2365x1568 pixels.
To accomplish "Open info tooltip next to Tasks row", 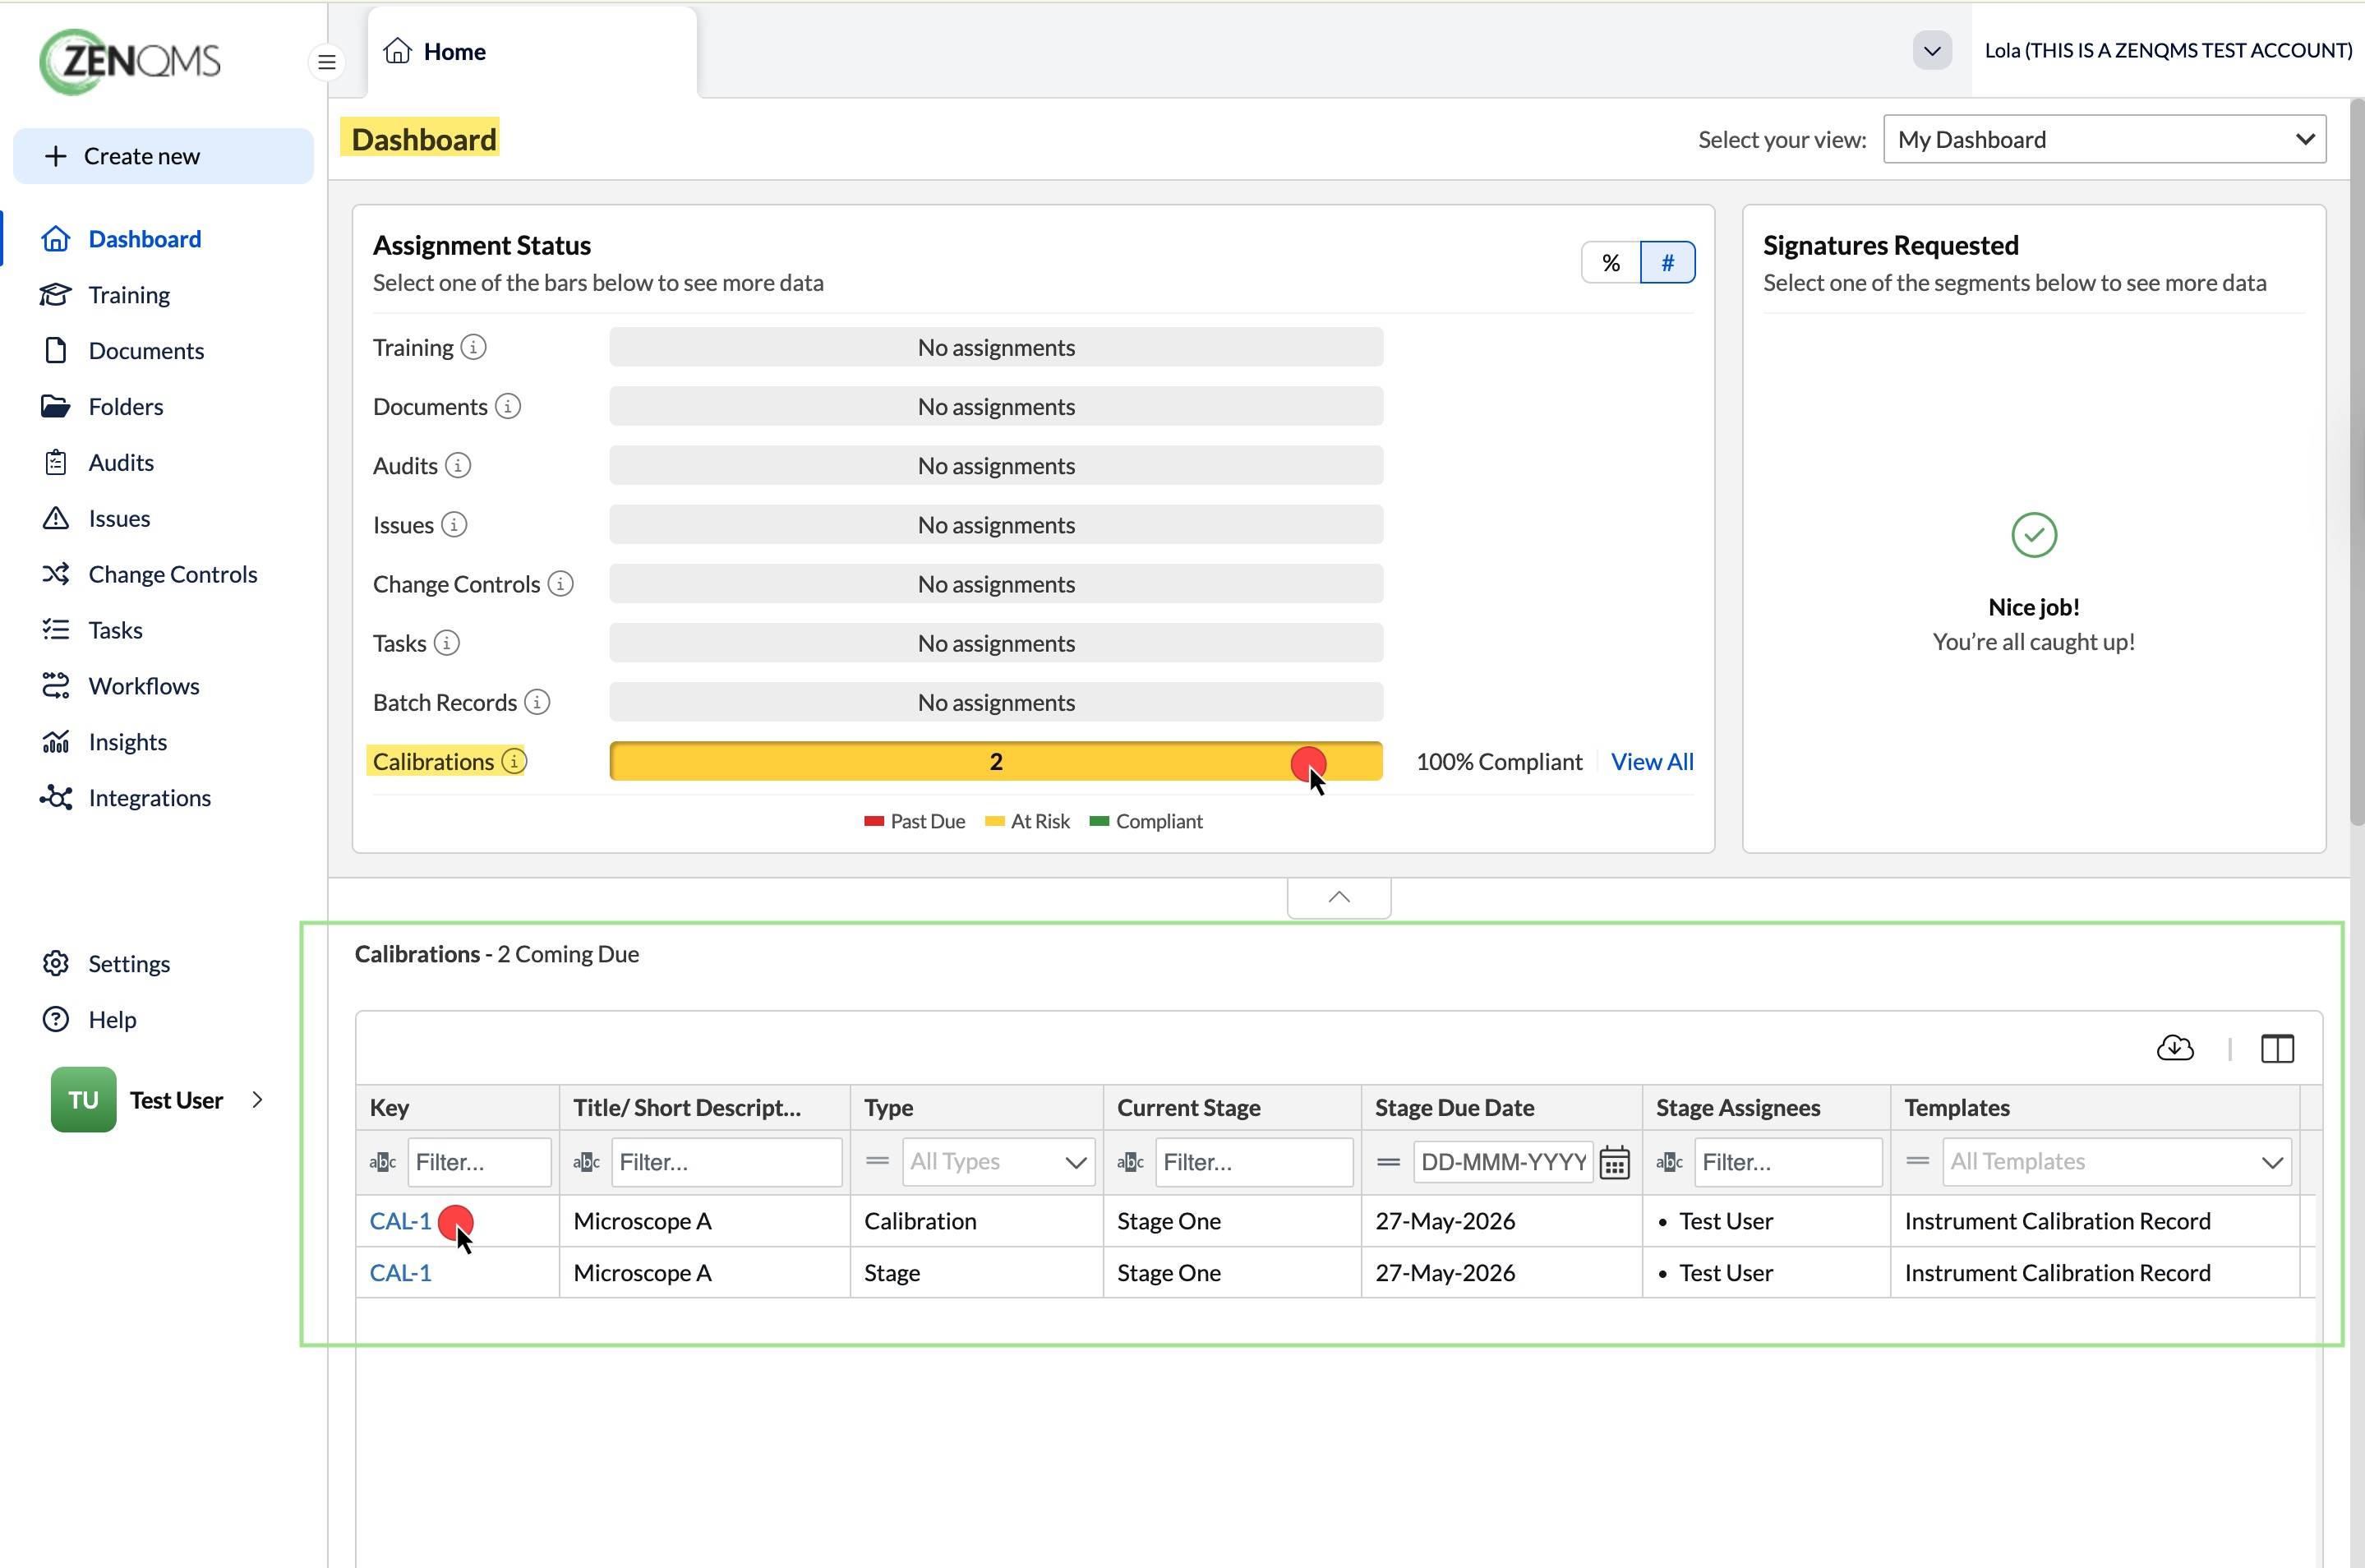I will [447, 642].
